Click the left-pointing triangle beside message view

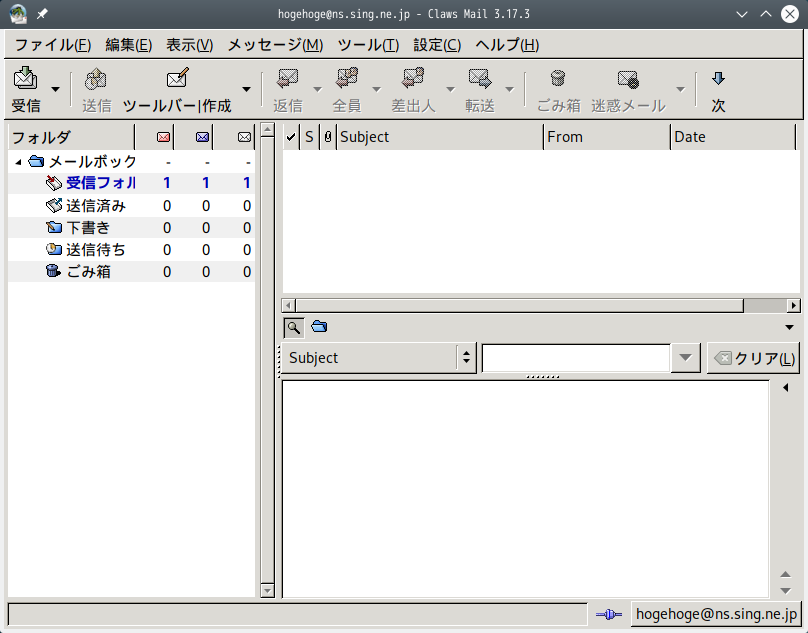(785, 388)
